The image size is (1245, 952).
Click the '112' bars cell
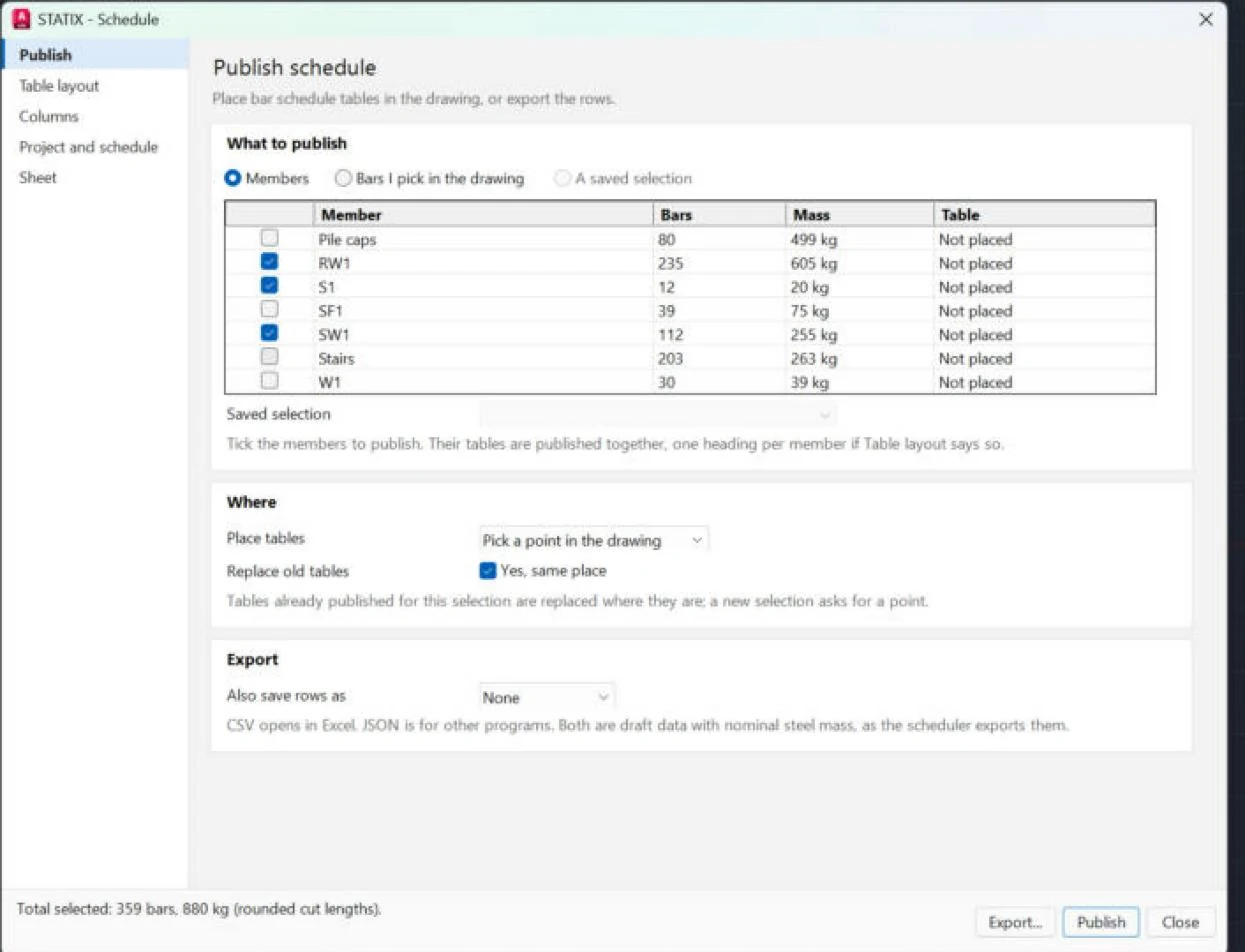(719, 335)
